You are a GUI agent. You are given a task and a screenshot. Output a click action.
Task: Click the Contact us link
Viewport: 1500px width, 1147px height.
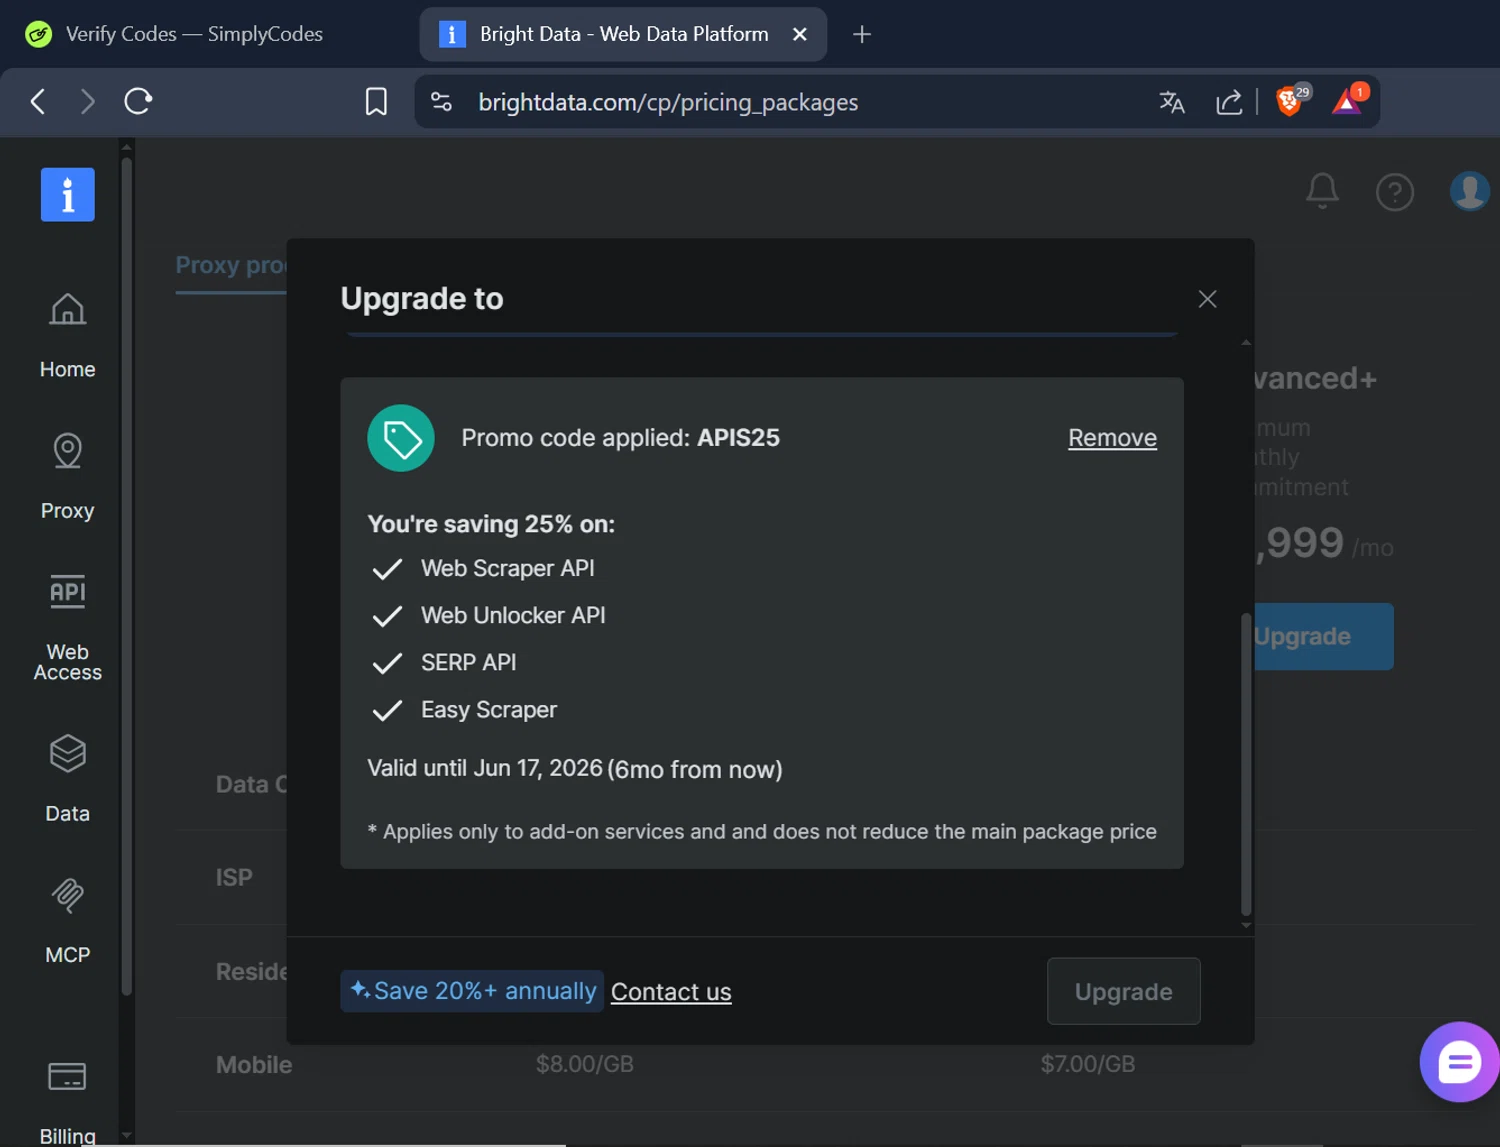coord(671,991)
